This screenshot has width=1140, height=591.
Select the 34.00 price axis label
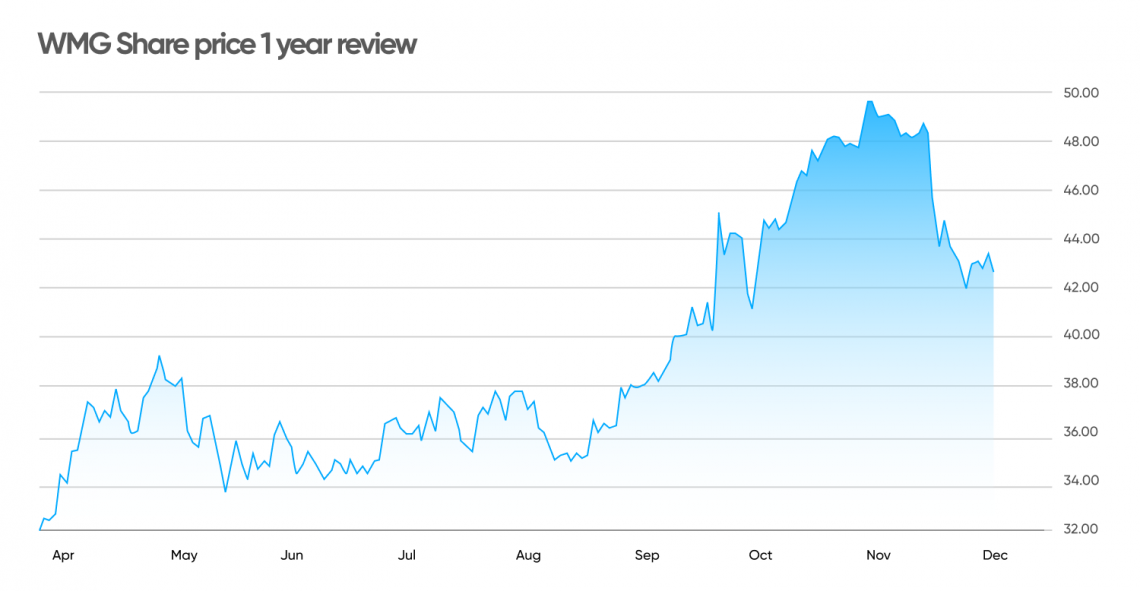click(x=1081, y=481)
